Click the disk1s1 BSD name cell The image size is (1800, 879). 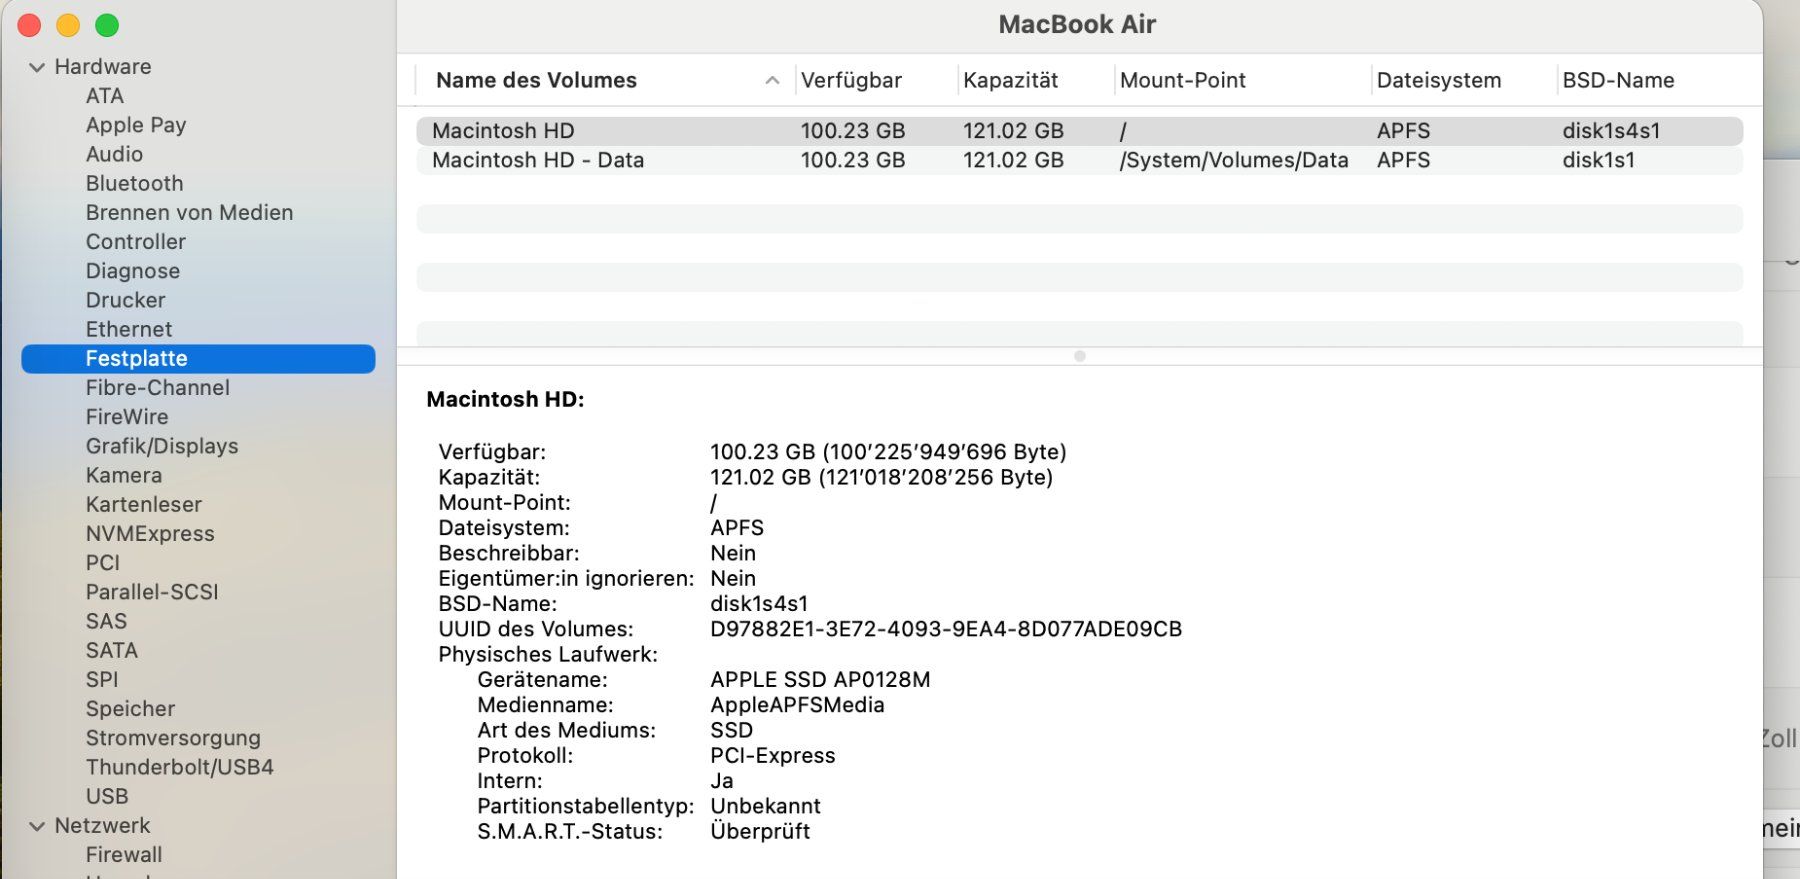1598,160
